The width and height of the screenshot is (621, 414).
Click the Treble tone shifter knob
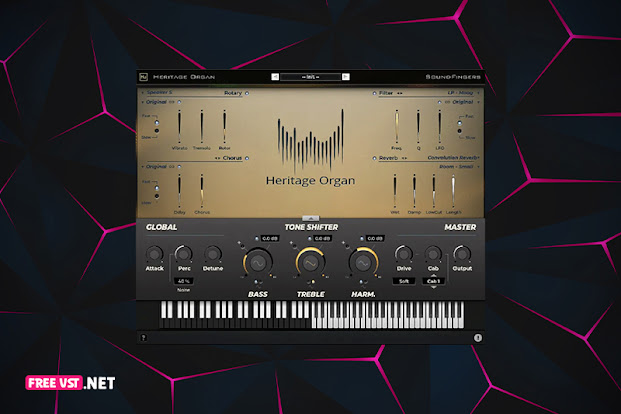pos(310,263)
